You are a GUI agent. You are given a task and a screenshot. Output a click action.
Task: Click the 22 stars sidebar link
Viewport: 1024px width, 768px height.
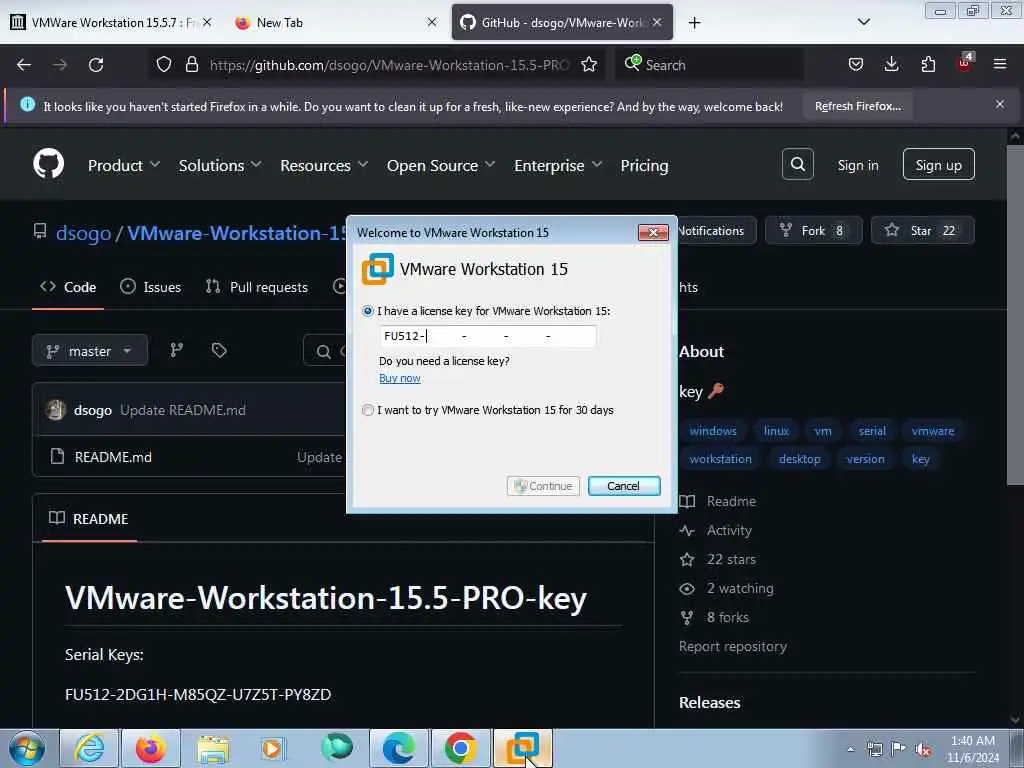point(731,559)
